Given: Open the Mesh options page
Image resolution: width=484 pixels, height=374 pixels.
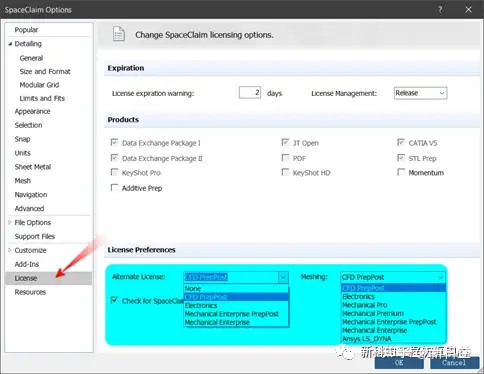Looking at the screenshot, I should pos(23,181).
